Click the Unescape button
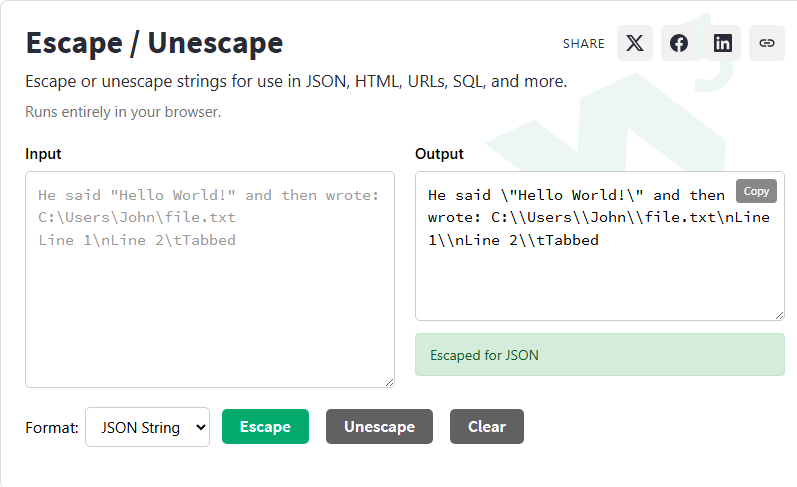 pyautogui.click(x=379, y=427)
